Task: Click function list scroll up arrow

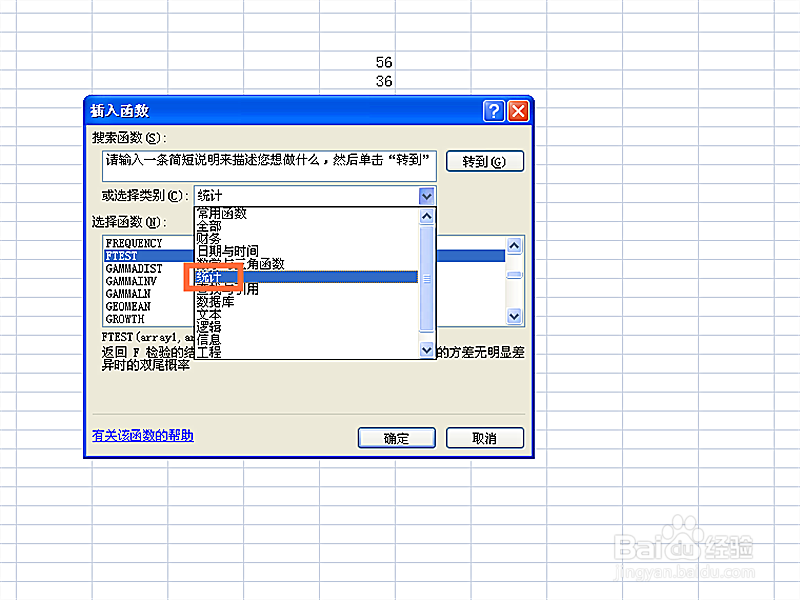Action: coord(514,246)
